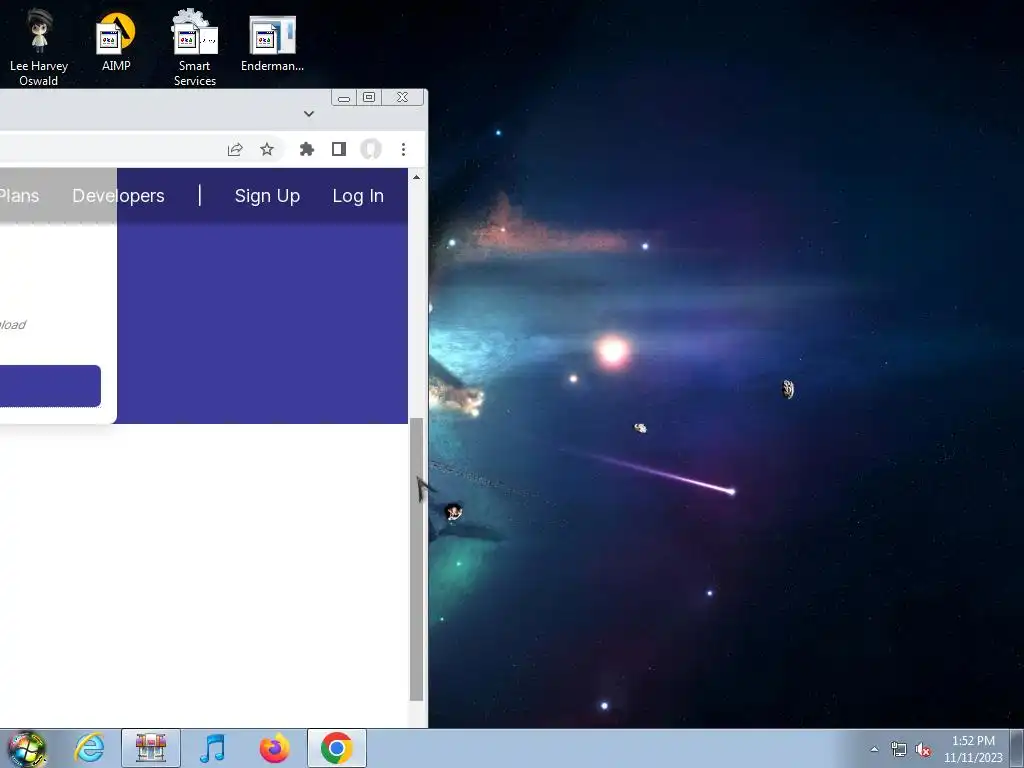Open the Chrome three-dot menu
Viewport: 1024px width, 768px height.
(x=404, y=150)
